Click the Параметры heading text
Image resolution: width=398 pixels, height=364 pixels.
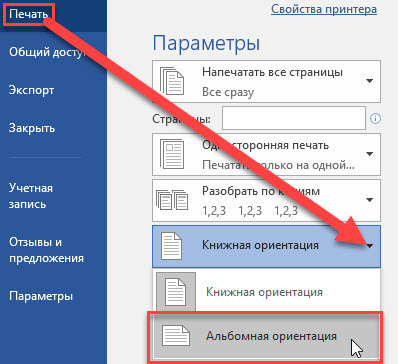coord(206,44)
